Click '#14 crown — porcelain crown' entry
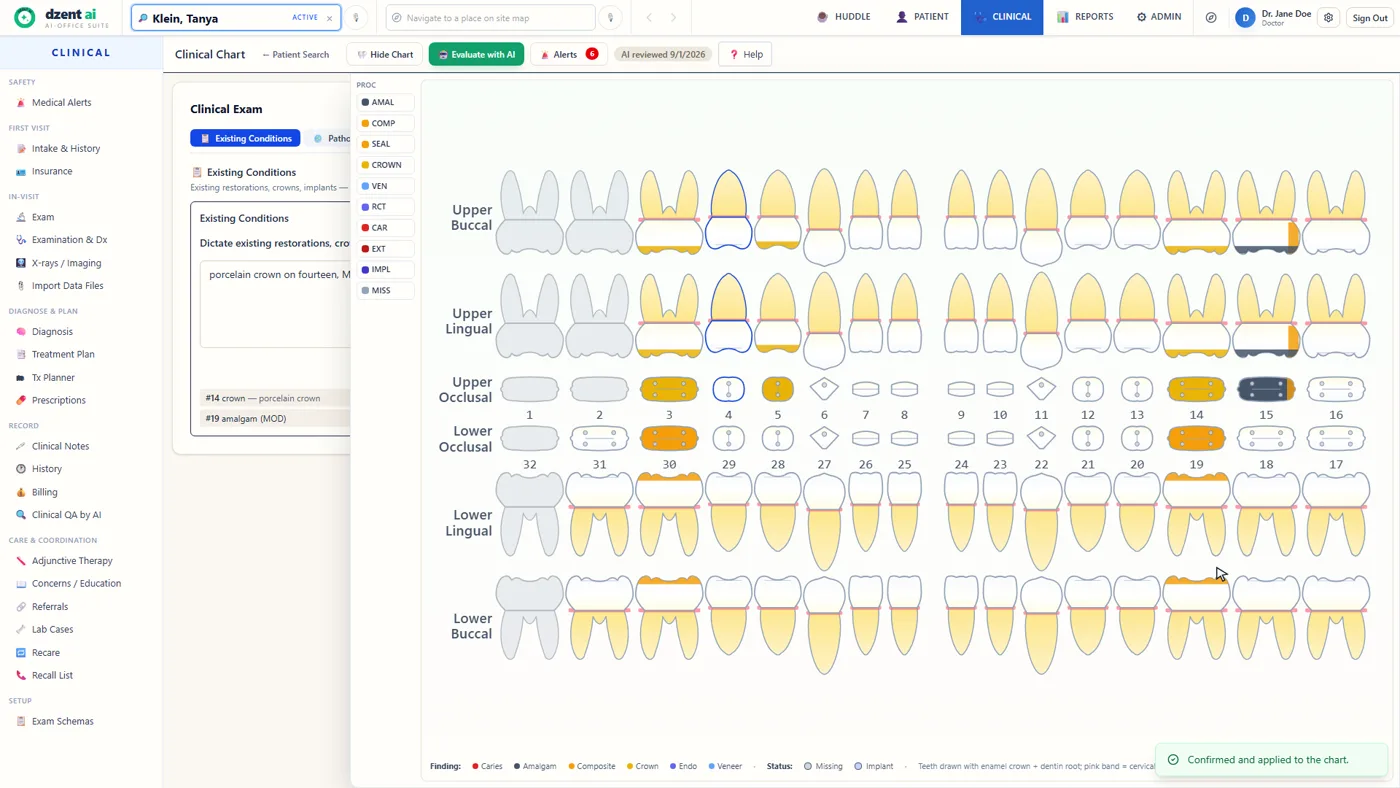 coord(275,398)
